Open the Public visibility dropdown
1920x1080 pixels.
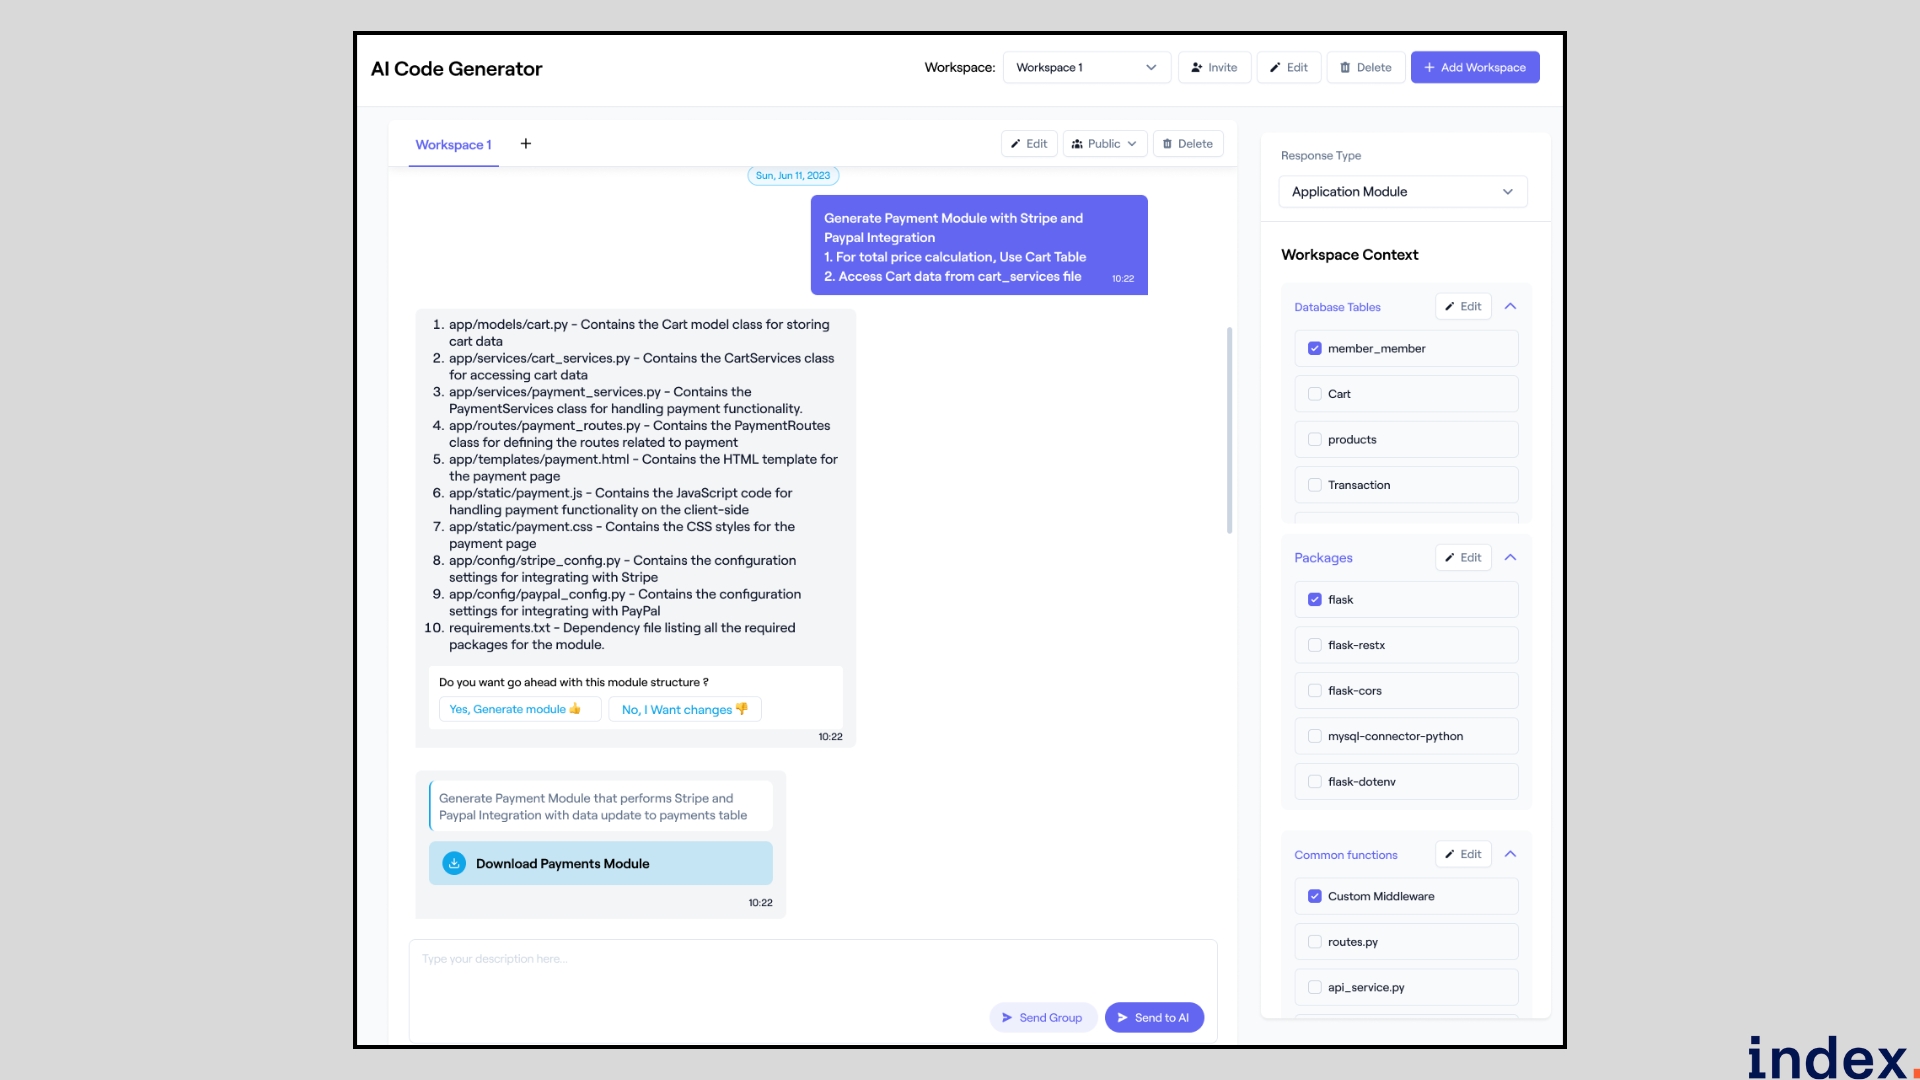tap(1103, 144)
